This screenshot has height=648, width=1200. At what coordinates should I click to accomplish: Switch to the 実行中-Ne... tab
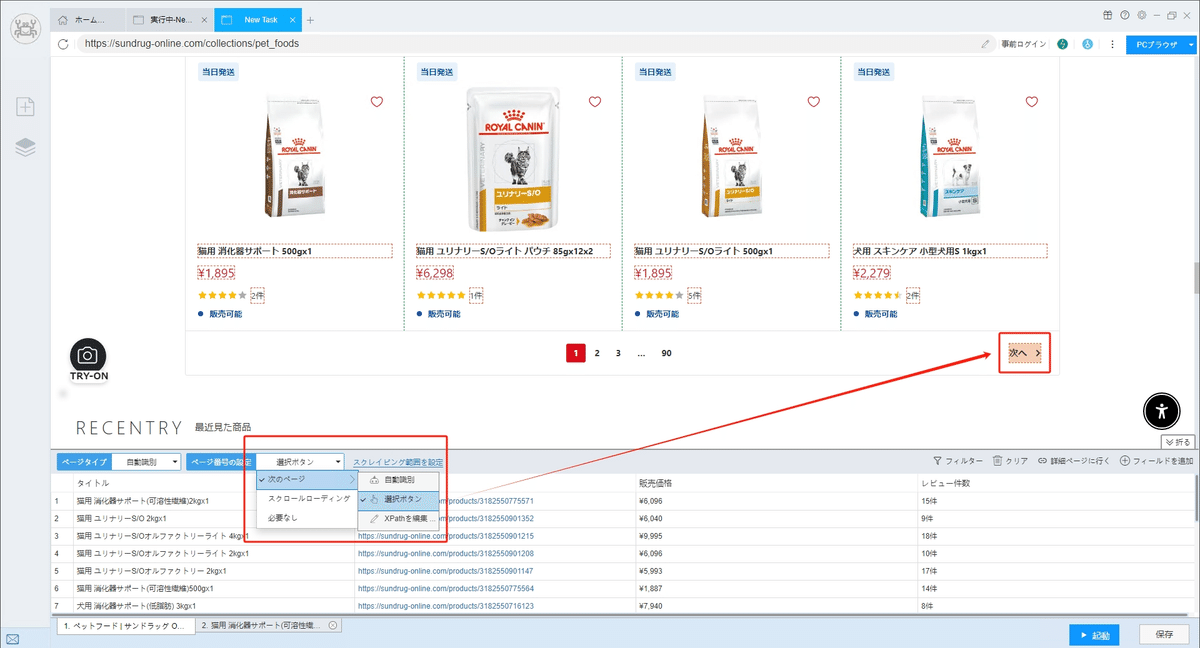[x=170, y=20]
